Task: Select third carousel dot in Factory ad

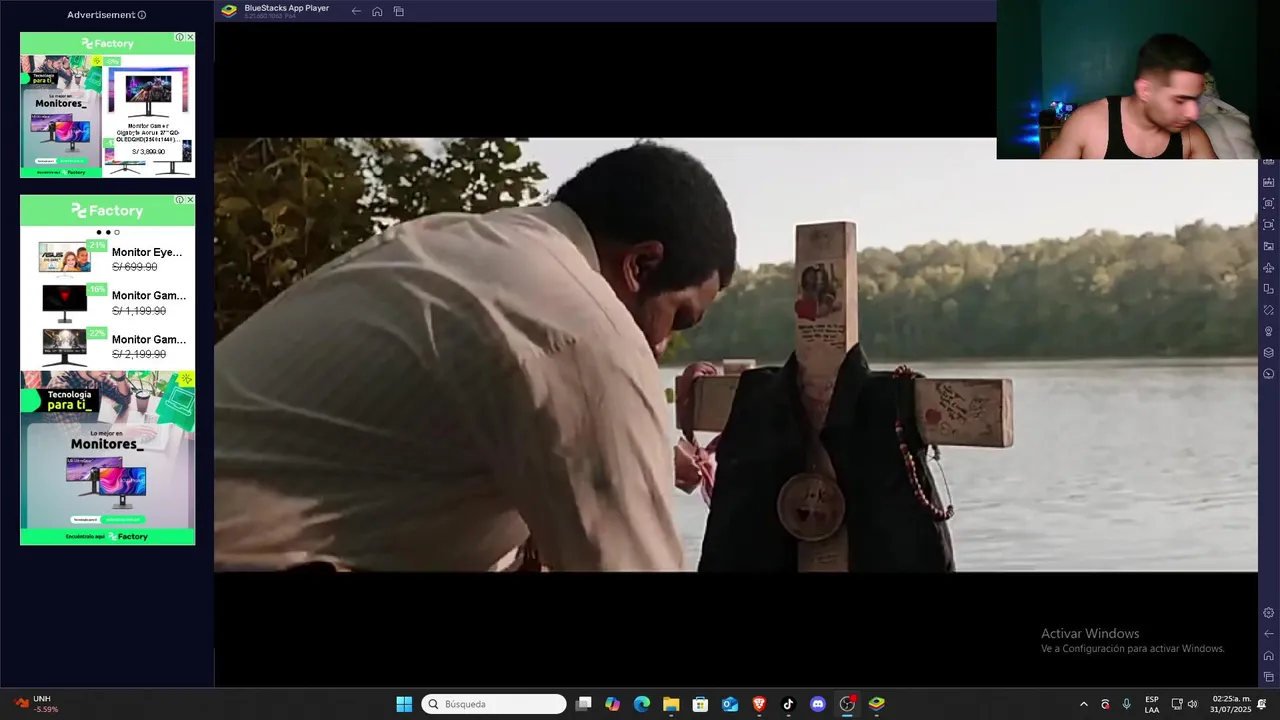Action: click(117, 232)
